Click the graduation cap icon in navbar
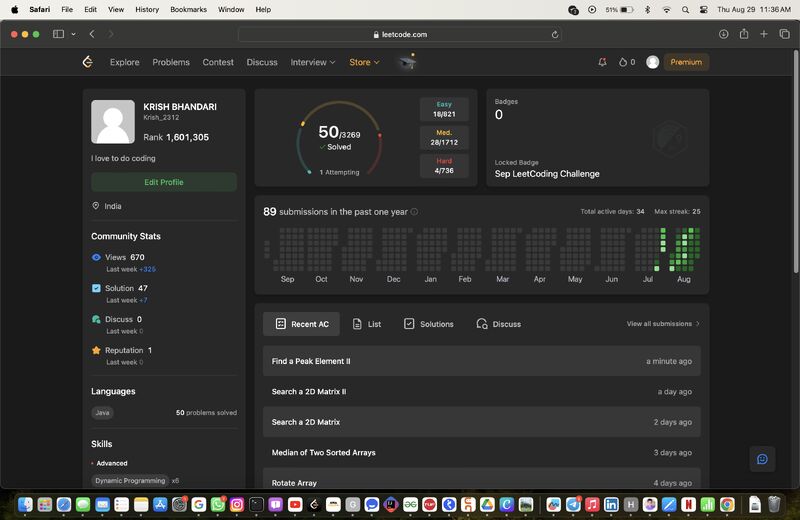Screen dimensions: 800x520 [408, 62]
